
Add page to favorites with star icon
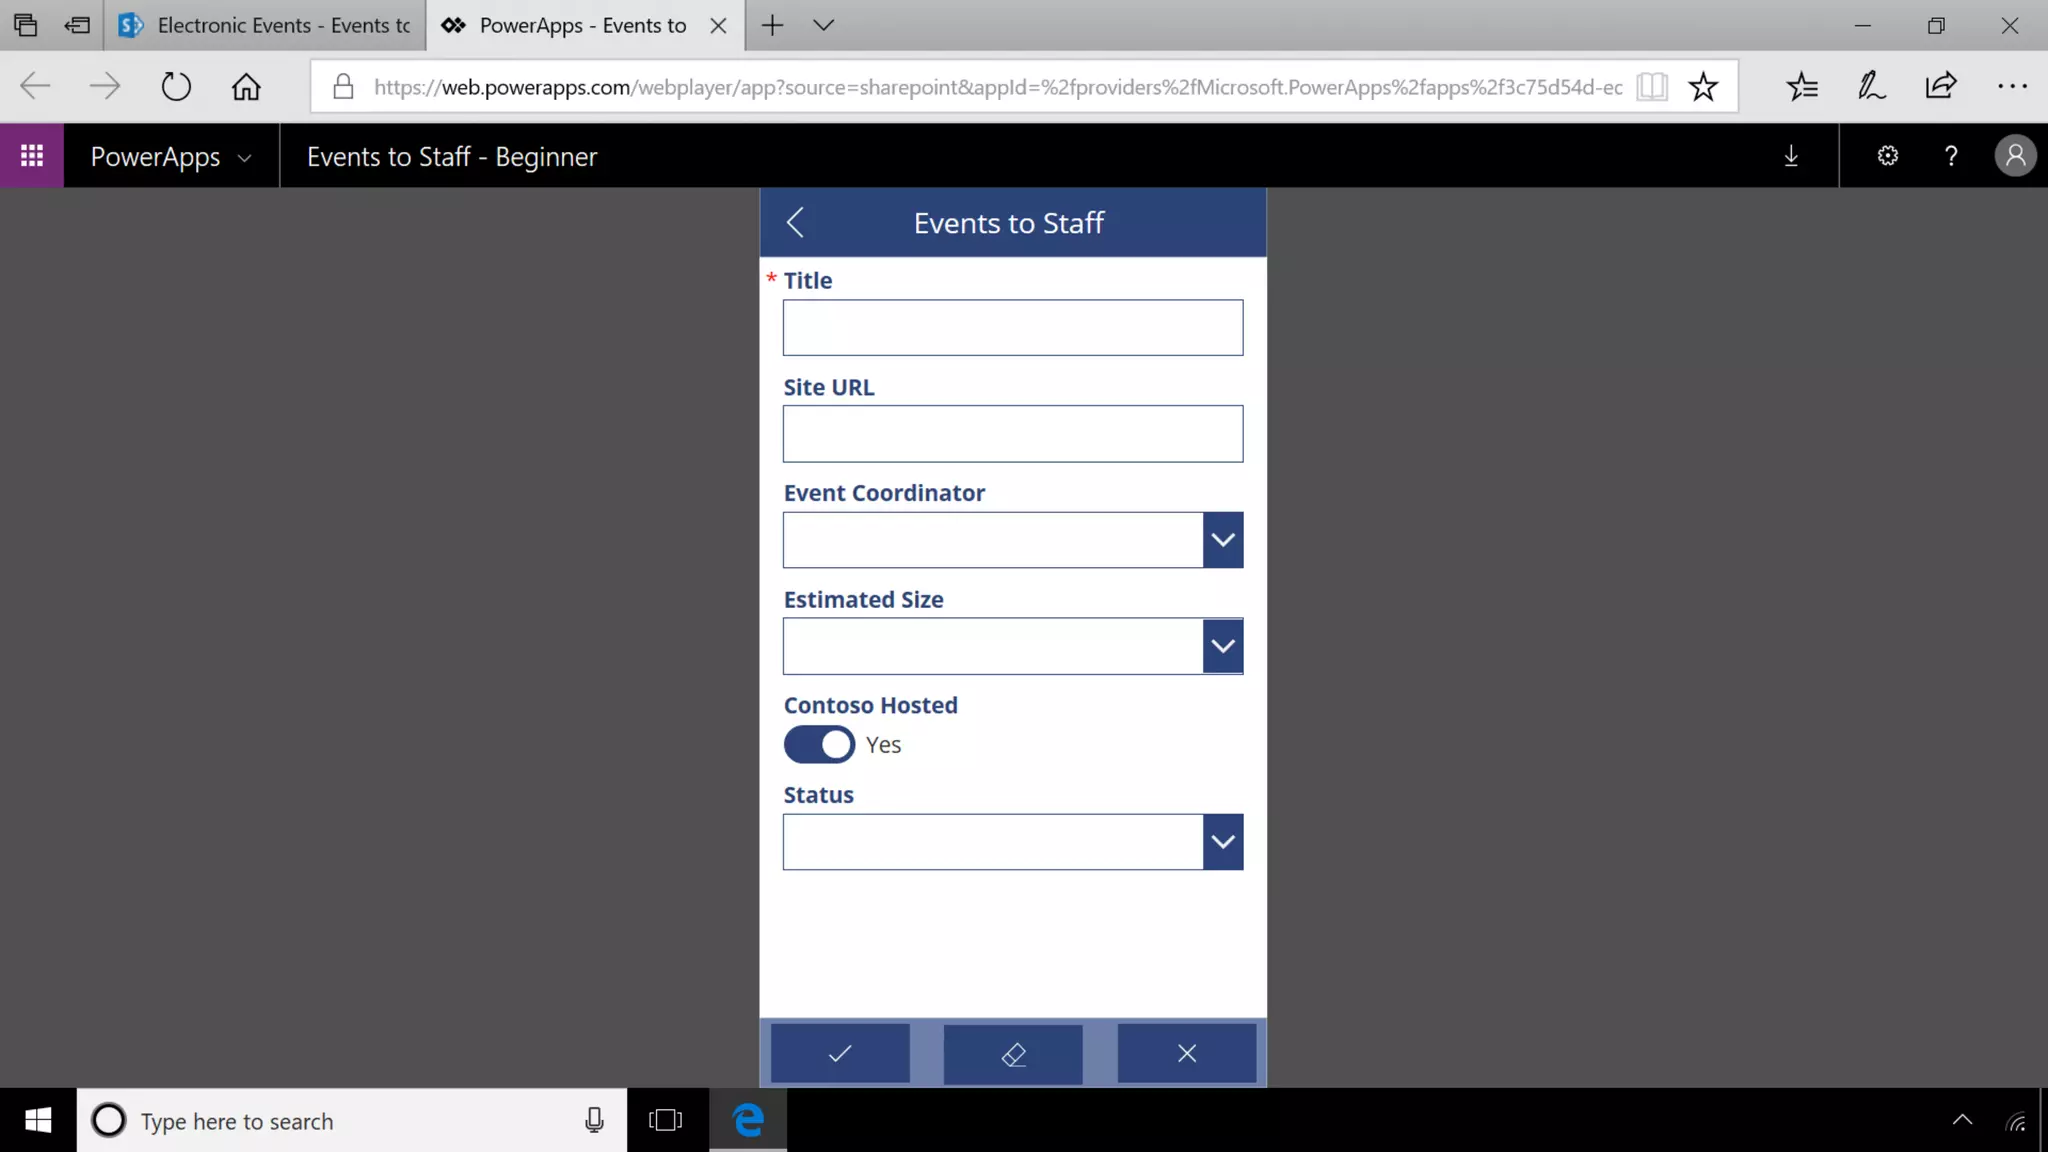click(1703, 87)
